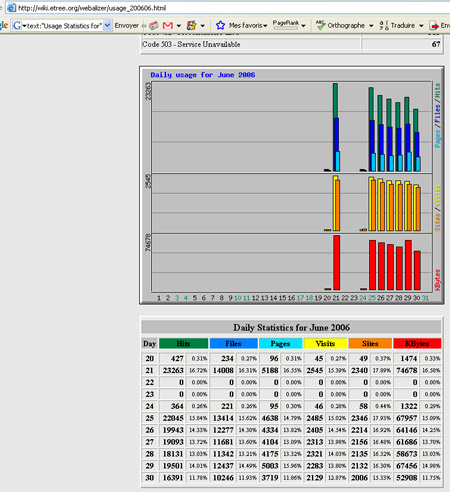
Task: Click the Daily Statistics for June 2006 heading
Action: (291, 327)
